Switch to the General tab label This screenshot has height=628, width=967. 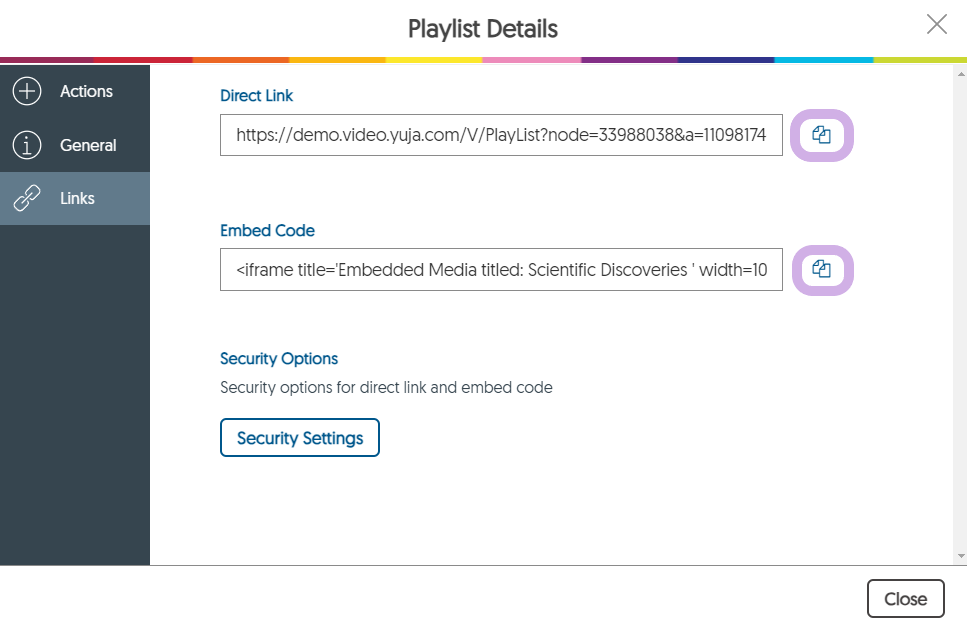pyautogui.click(x=88, y=145)
